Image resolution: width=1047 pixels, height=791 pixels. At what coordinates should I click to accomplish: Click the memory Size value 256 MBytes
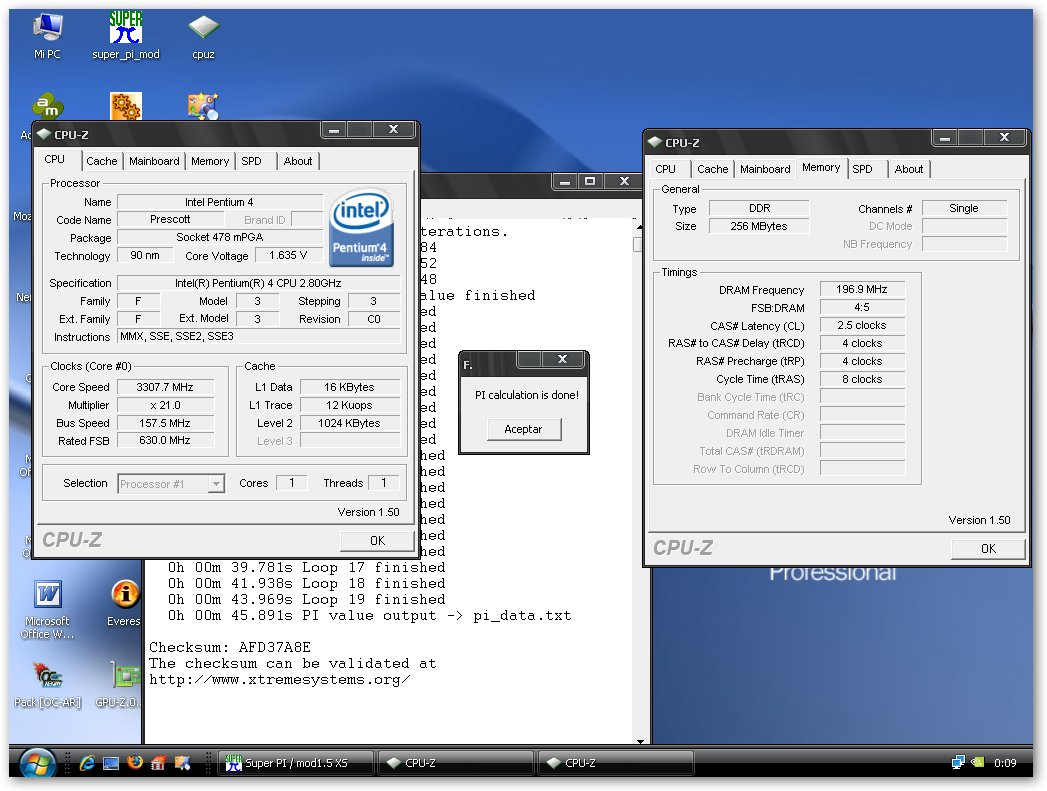click(x=759, y=226)
